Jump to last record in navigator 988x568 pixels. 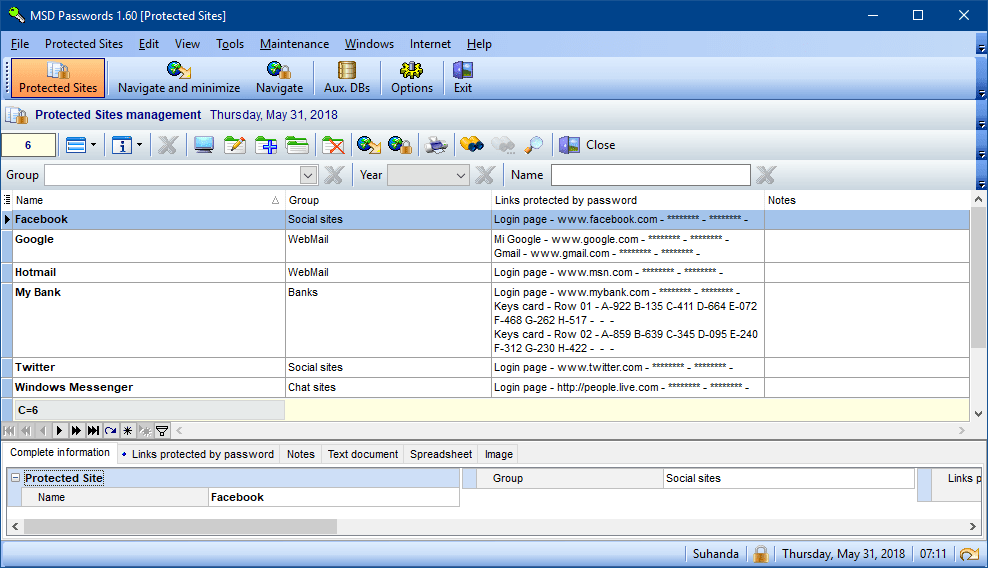click(93, 431)
